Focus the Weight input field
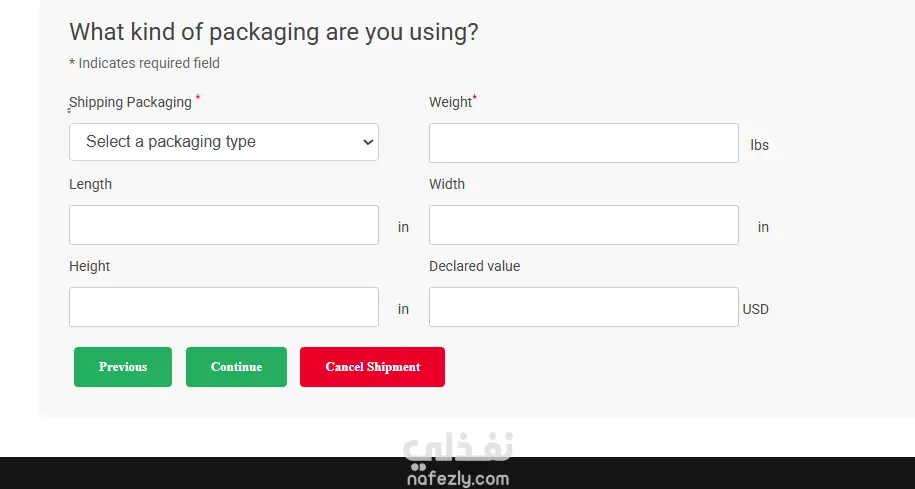This screenshot has width=915, height=489. pyautogui.click(x=583, y=143)
